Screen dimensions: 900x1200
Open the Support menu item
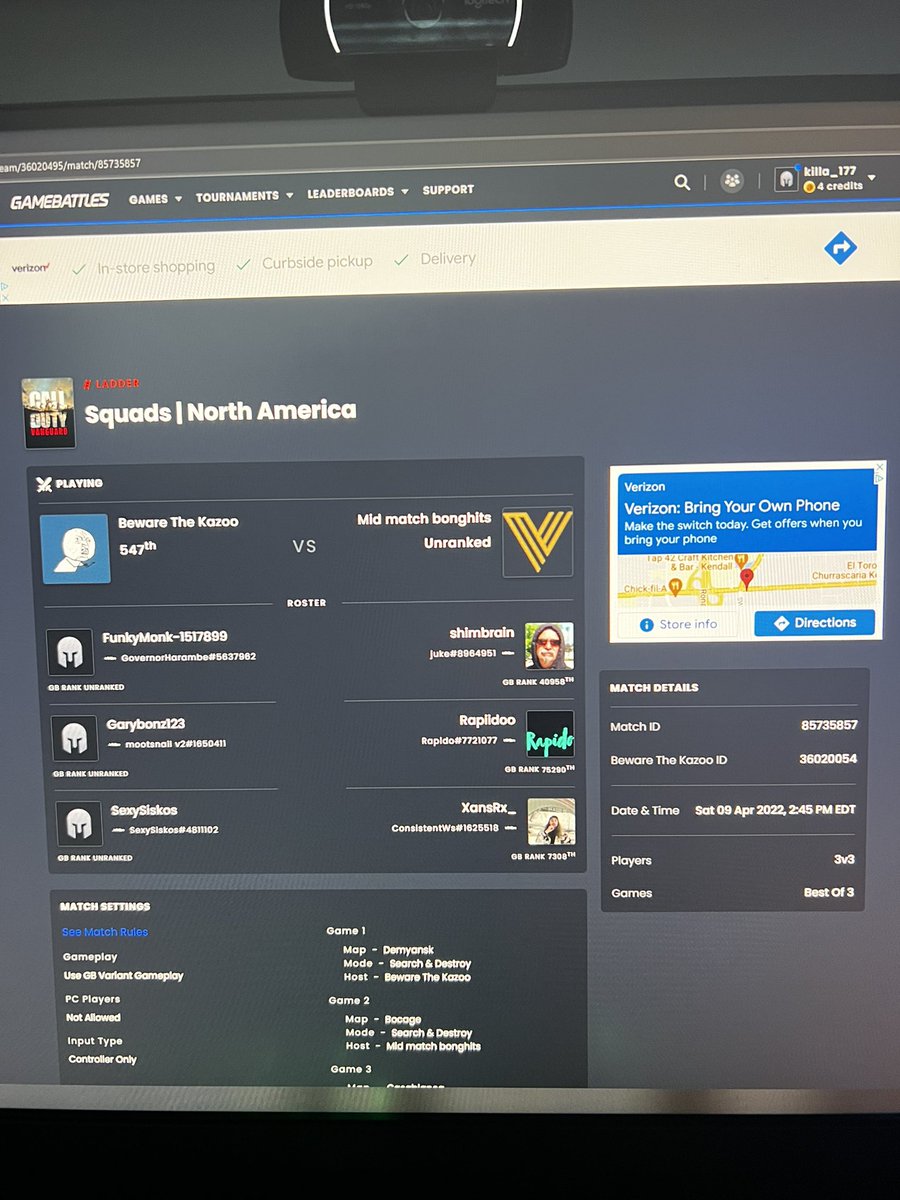click(448, 189)
